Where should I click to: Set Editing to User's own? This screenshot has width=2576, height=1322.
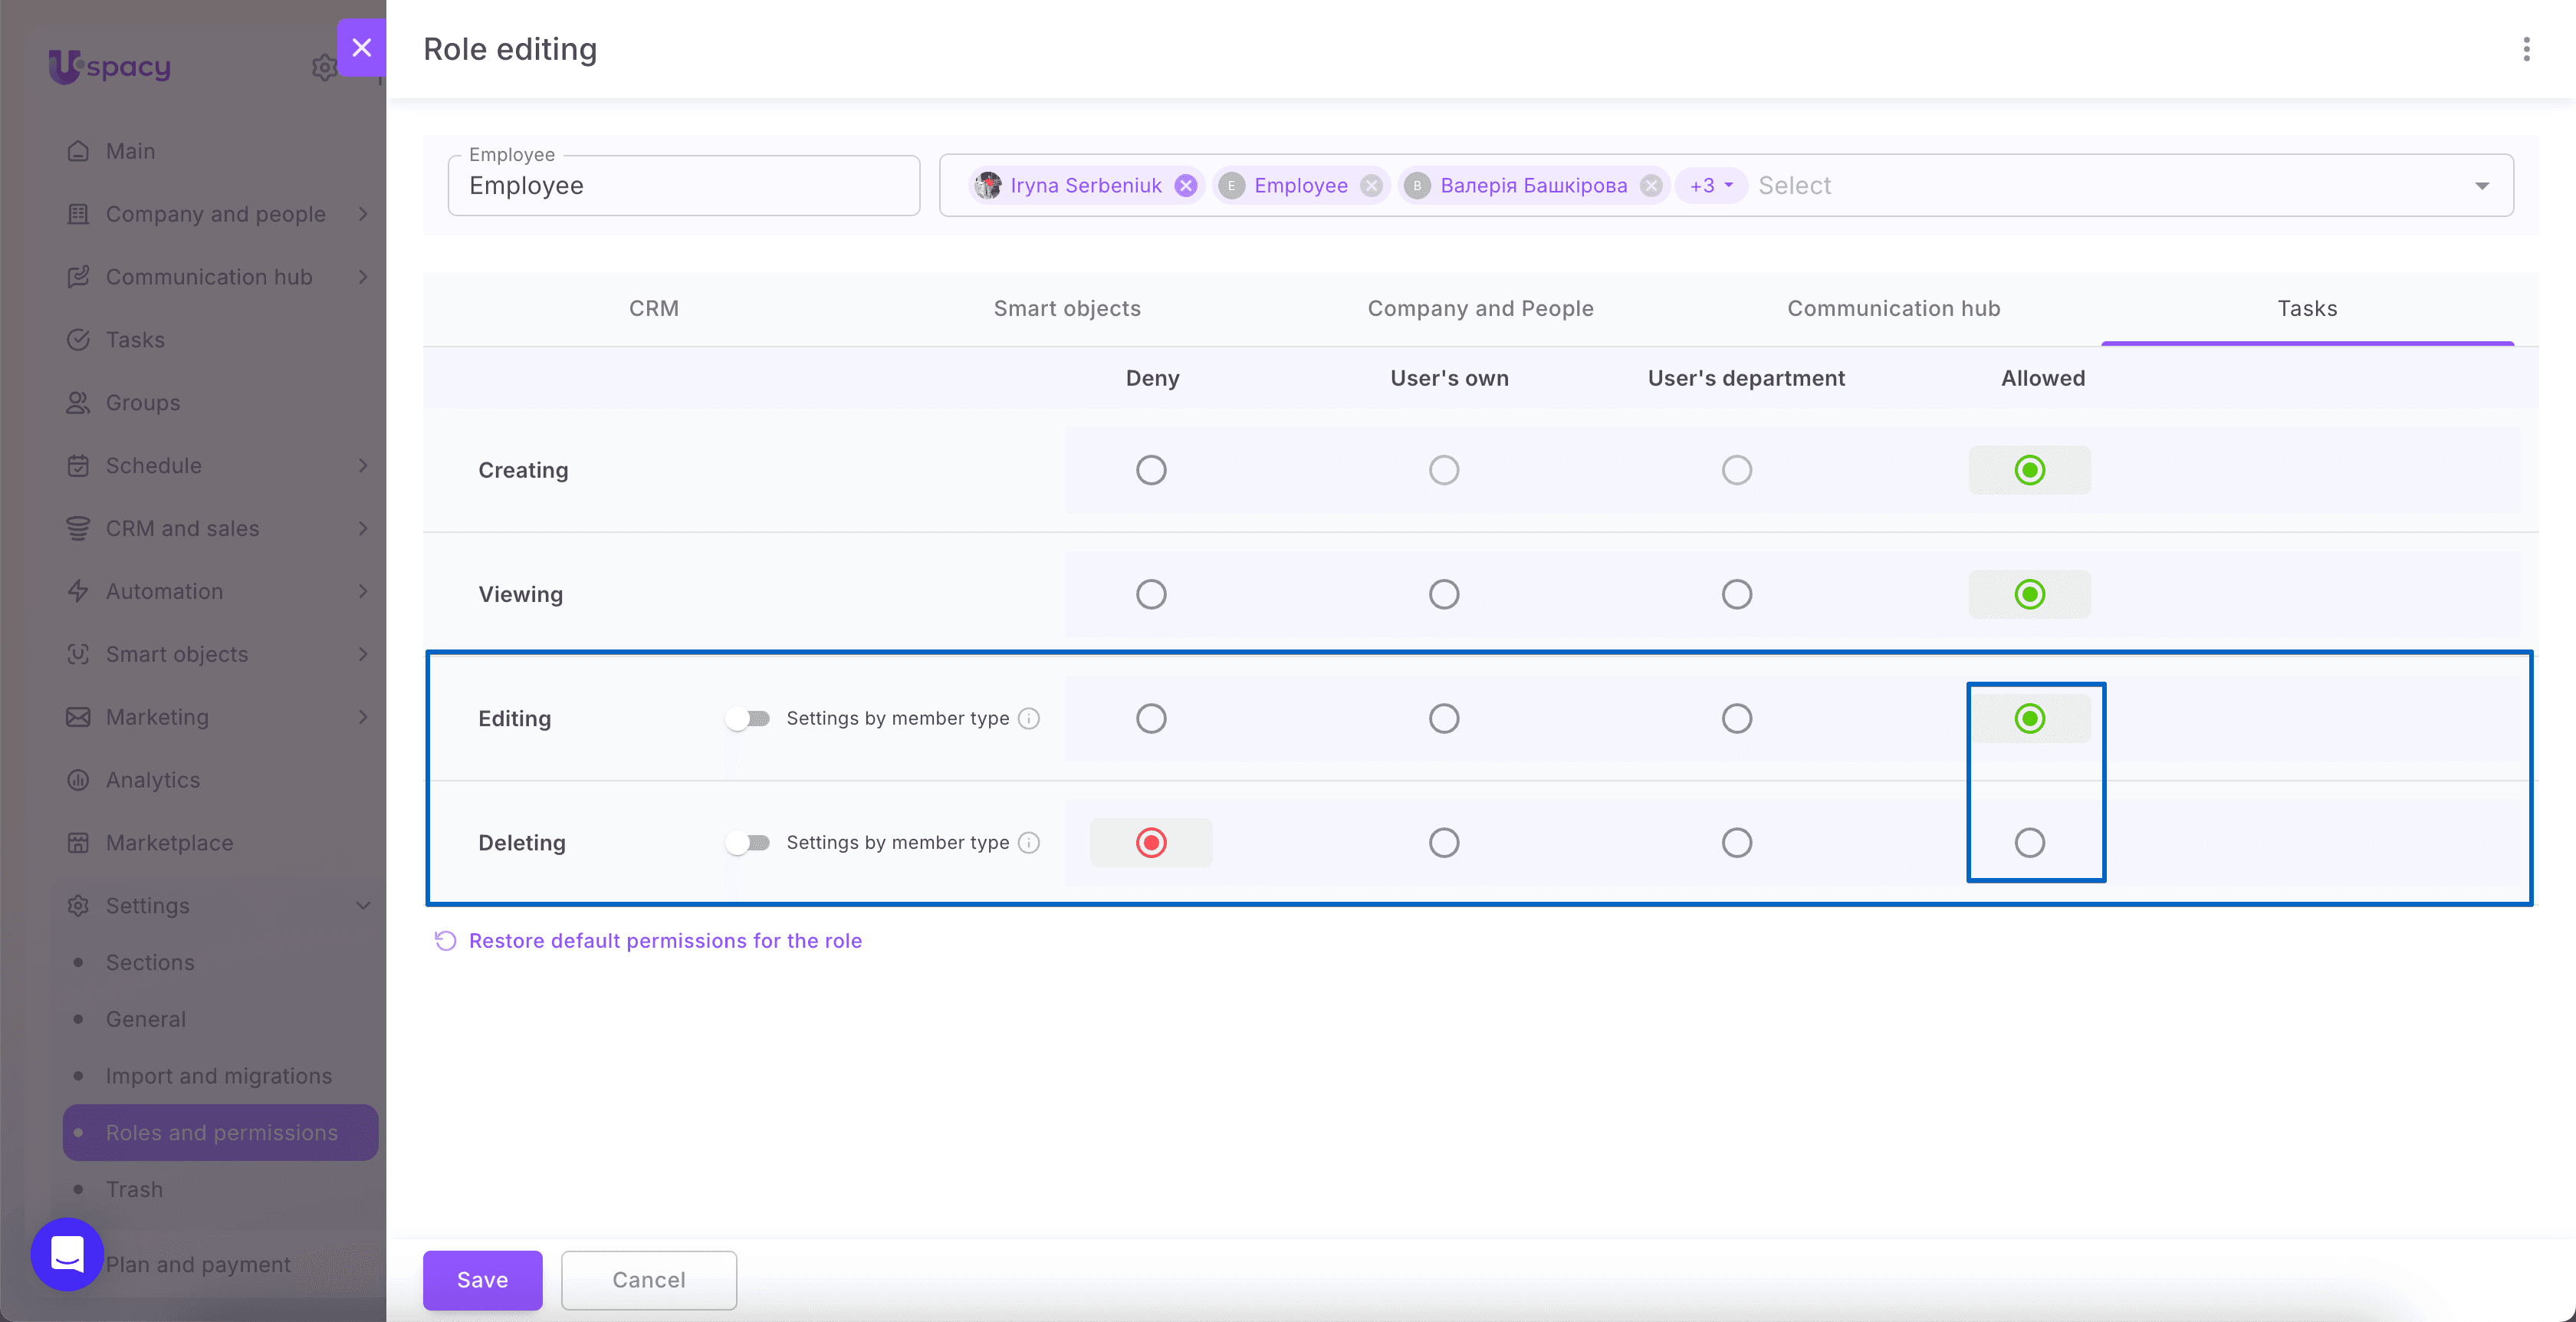1444,718
